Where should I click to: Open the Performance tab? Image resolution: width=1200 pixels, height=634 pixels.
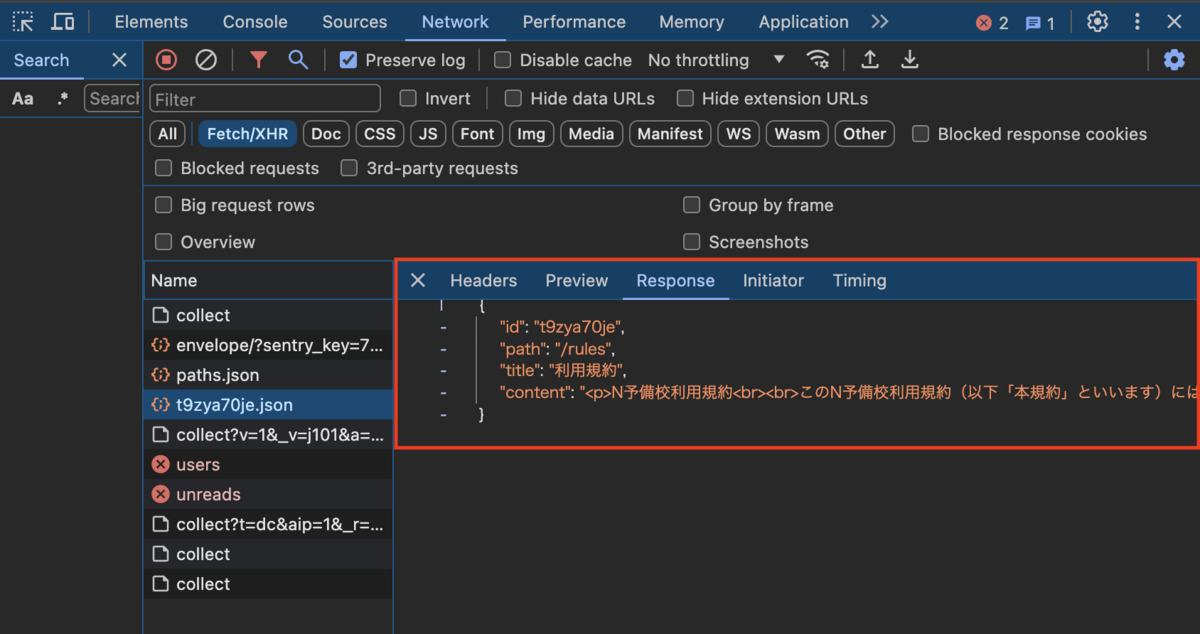pyautogui.click(x=576, y=21)
